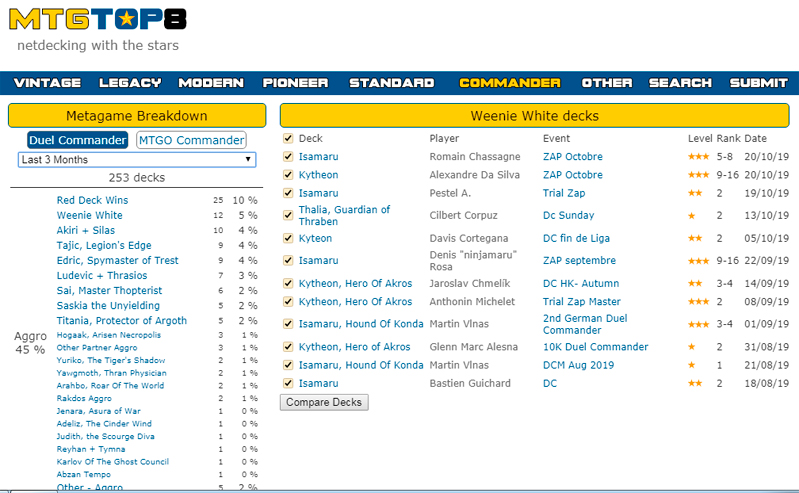Image resolution: width=799 pixels, height=493 pixels.
Task: View Arahbo, Roar Of The World decks
Action: pos(111,386)
